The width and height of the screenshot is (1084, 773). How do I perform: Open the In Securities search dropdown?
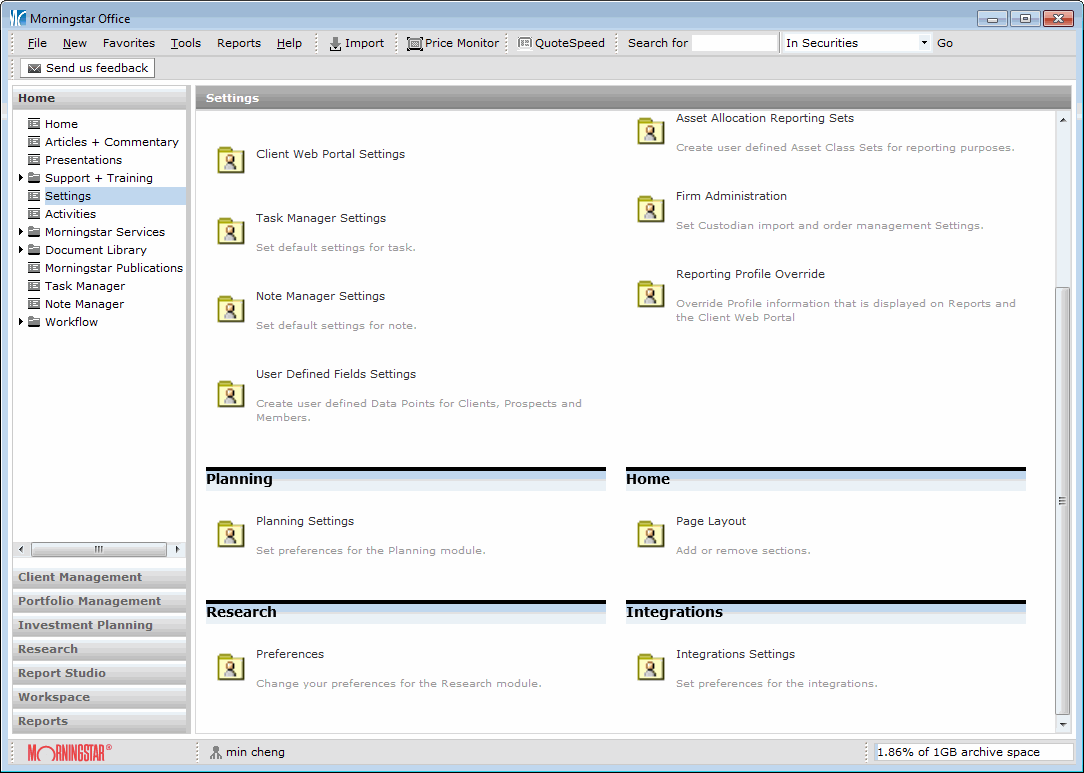(x=923, y=43)
